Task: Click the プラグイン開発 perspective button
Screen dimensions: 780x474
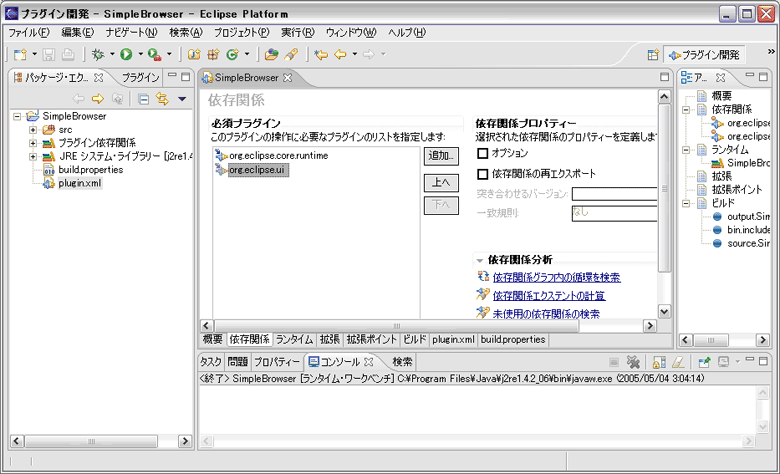Action: pos(704,55)
